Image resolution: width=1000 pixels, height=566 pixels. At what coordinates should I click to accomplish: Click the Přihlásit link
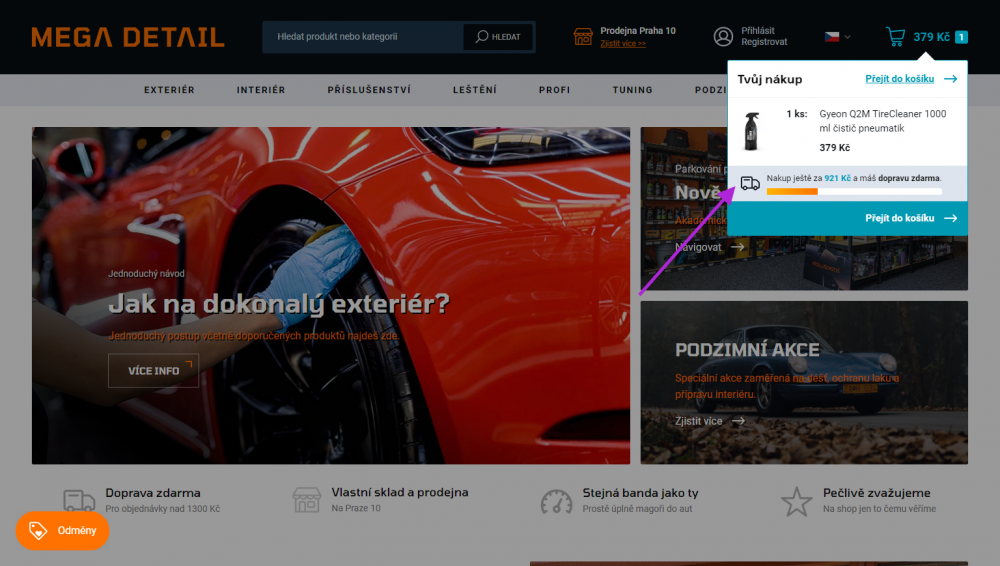(x=758, y=31)
